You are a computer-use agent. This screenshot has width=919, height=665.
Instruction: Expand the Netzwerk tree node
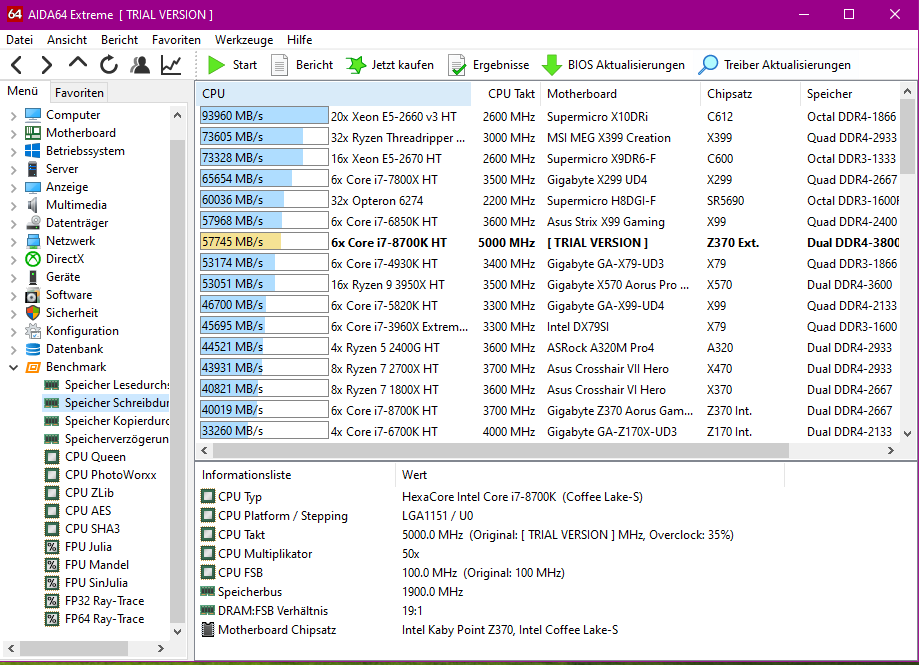point(13,243)
